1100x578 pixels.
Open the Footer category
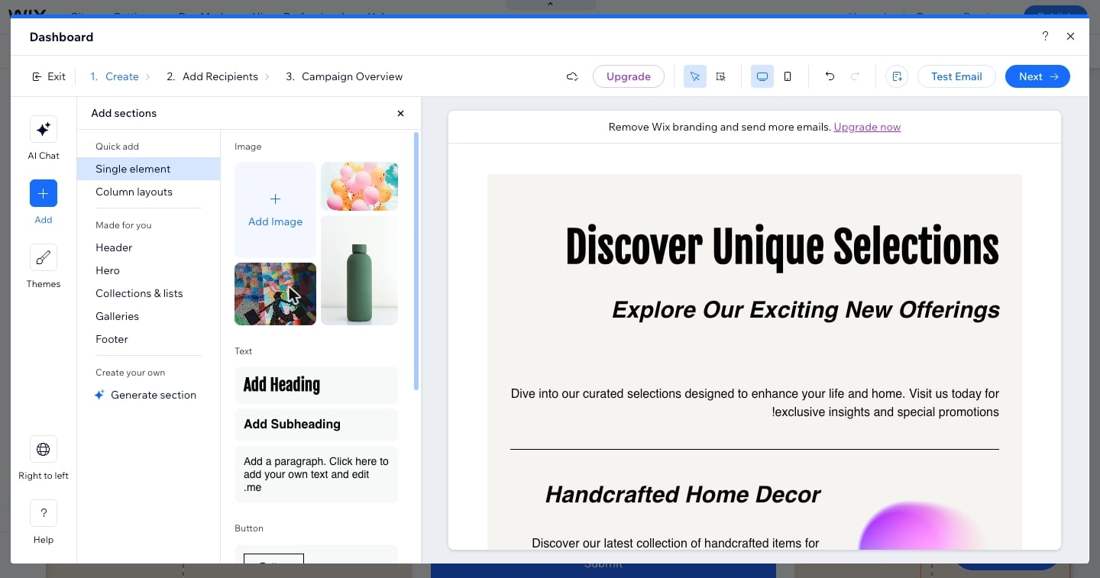[x=112, y=339]
